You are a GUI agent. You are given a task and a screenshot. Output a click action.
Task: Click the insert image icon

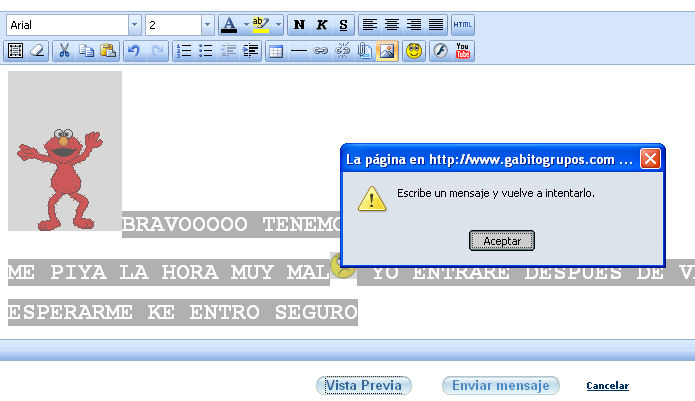click(388, 50)
